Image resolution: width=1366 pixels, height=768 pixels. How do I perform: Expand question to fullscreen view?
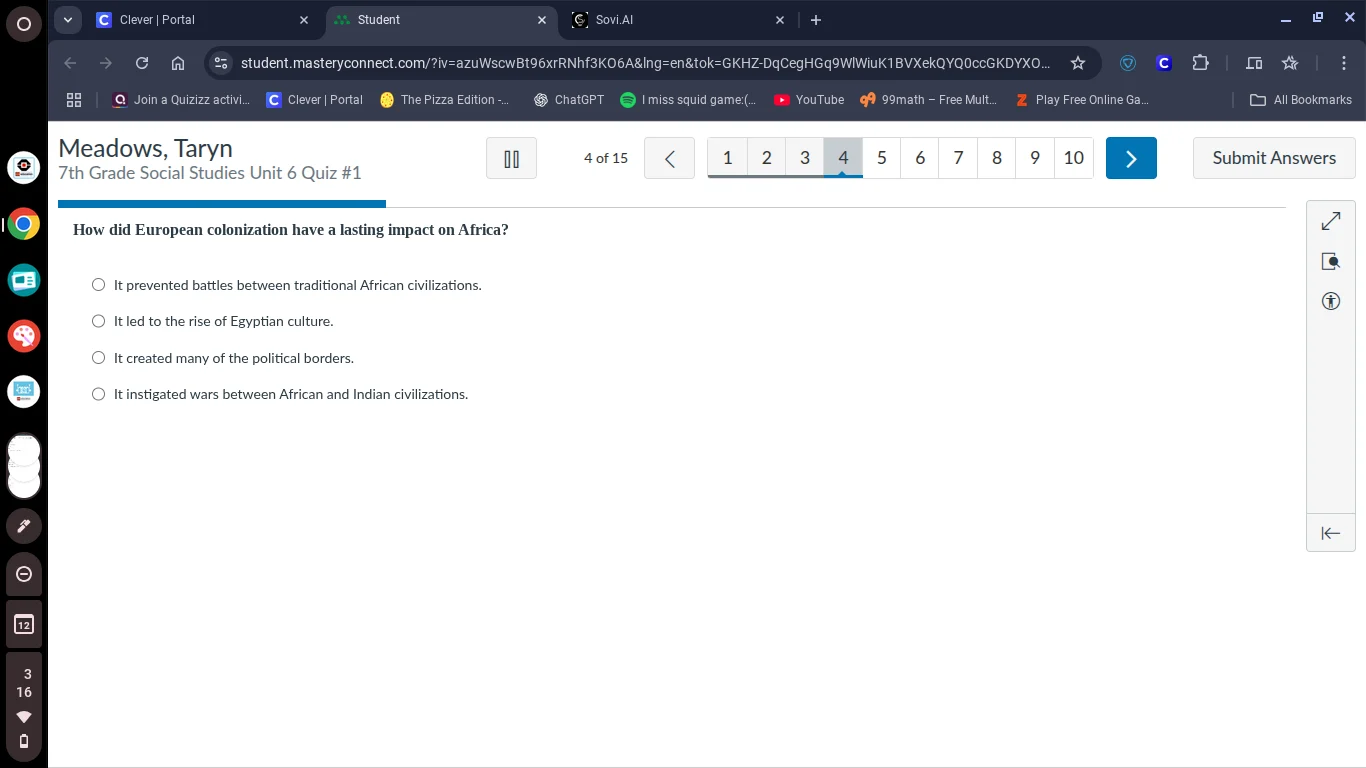1330,221
